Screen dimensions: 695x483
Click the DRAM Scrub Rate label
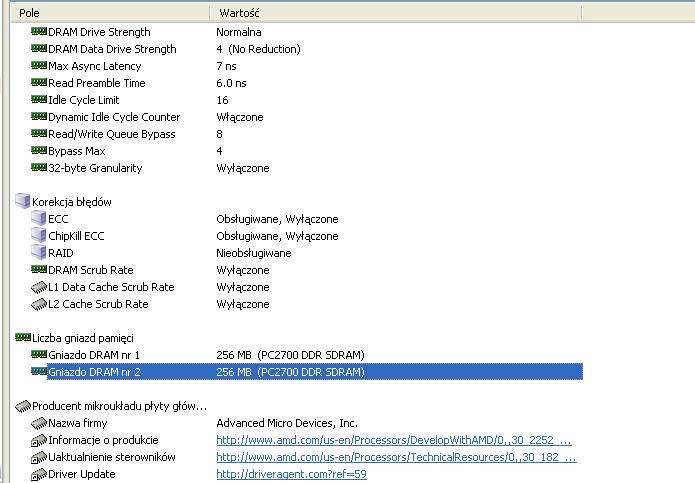90,270
